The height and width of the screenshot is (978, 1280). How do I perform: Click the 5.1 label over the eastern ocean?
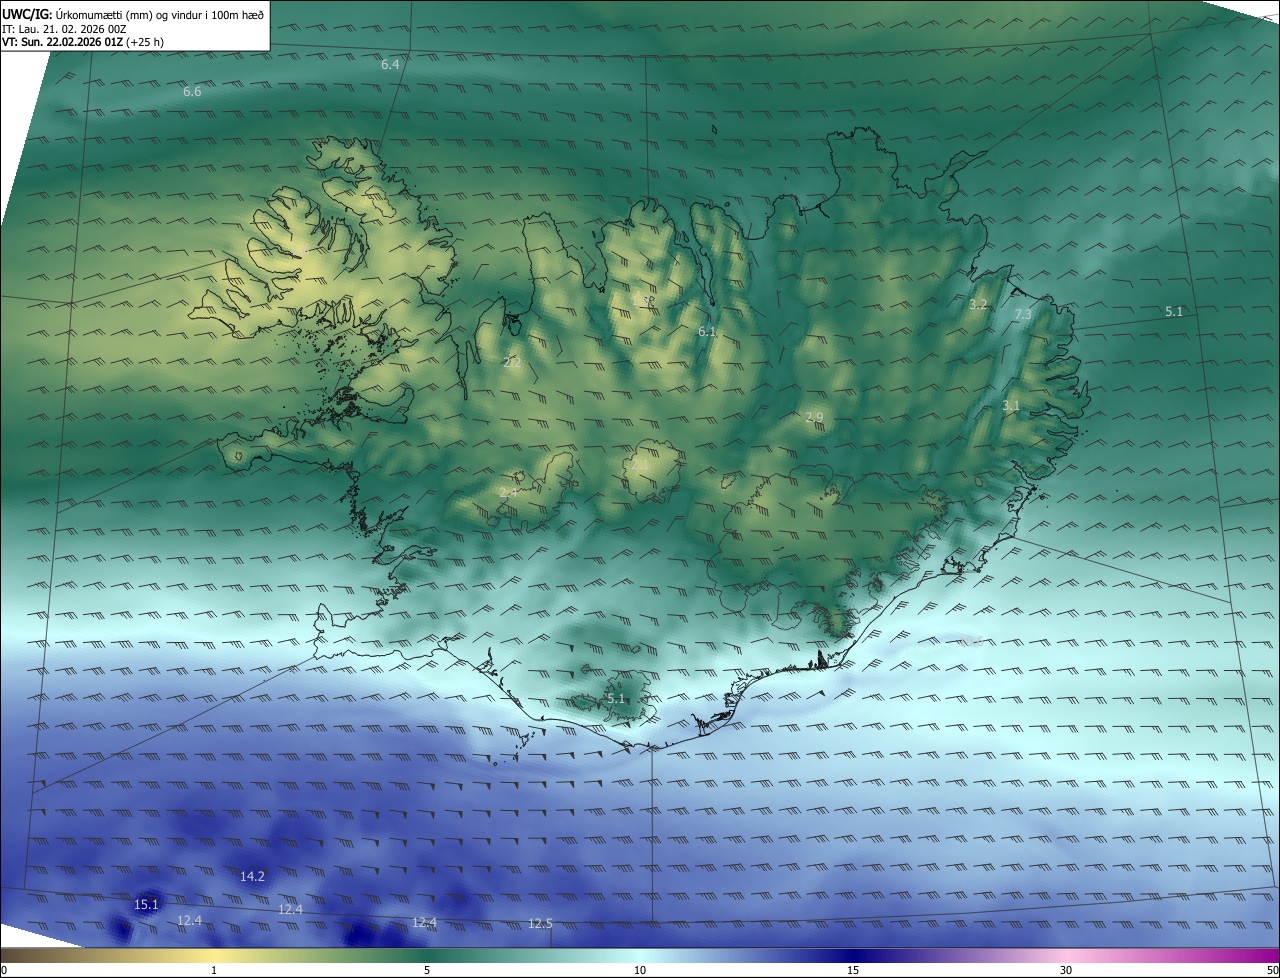1174,312
